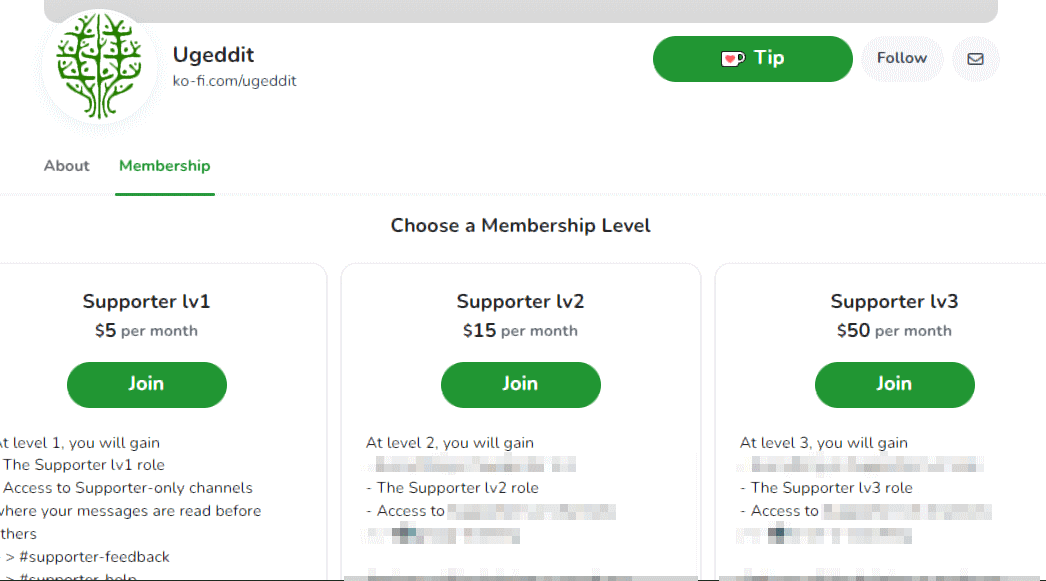The image size is (1046, 581).
Task: Click the Tip button
Action: [x=753, y=58]
